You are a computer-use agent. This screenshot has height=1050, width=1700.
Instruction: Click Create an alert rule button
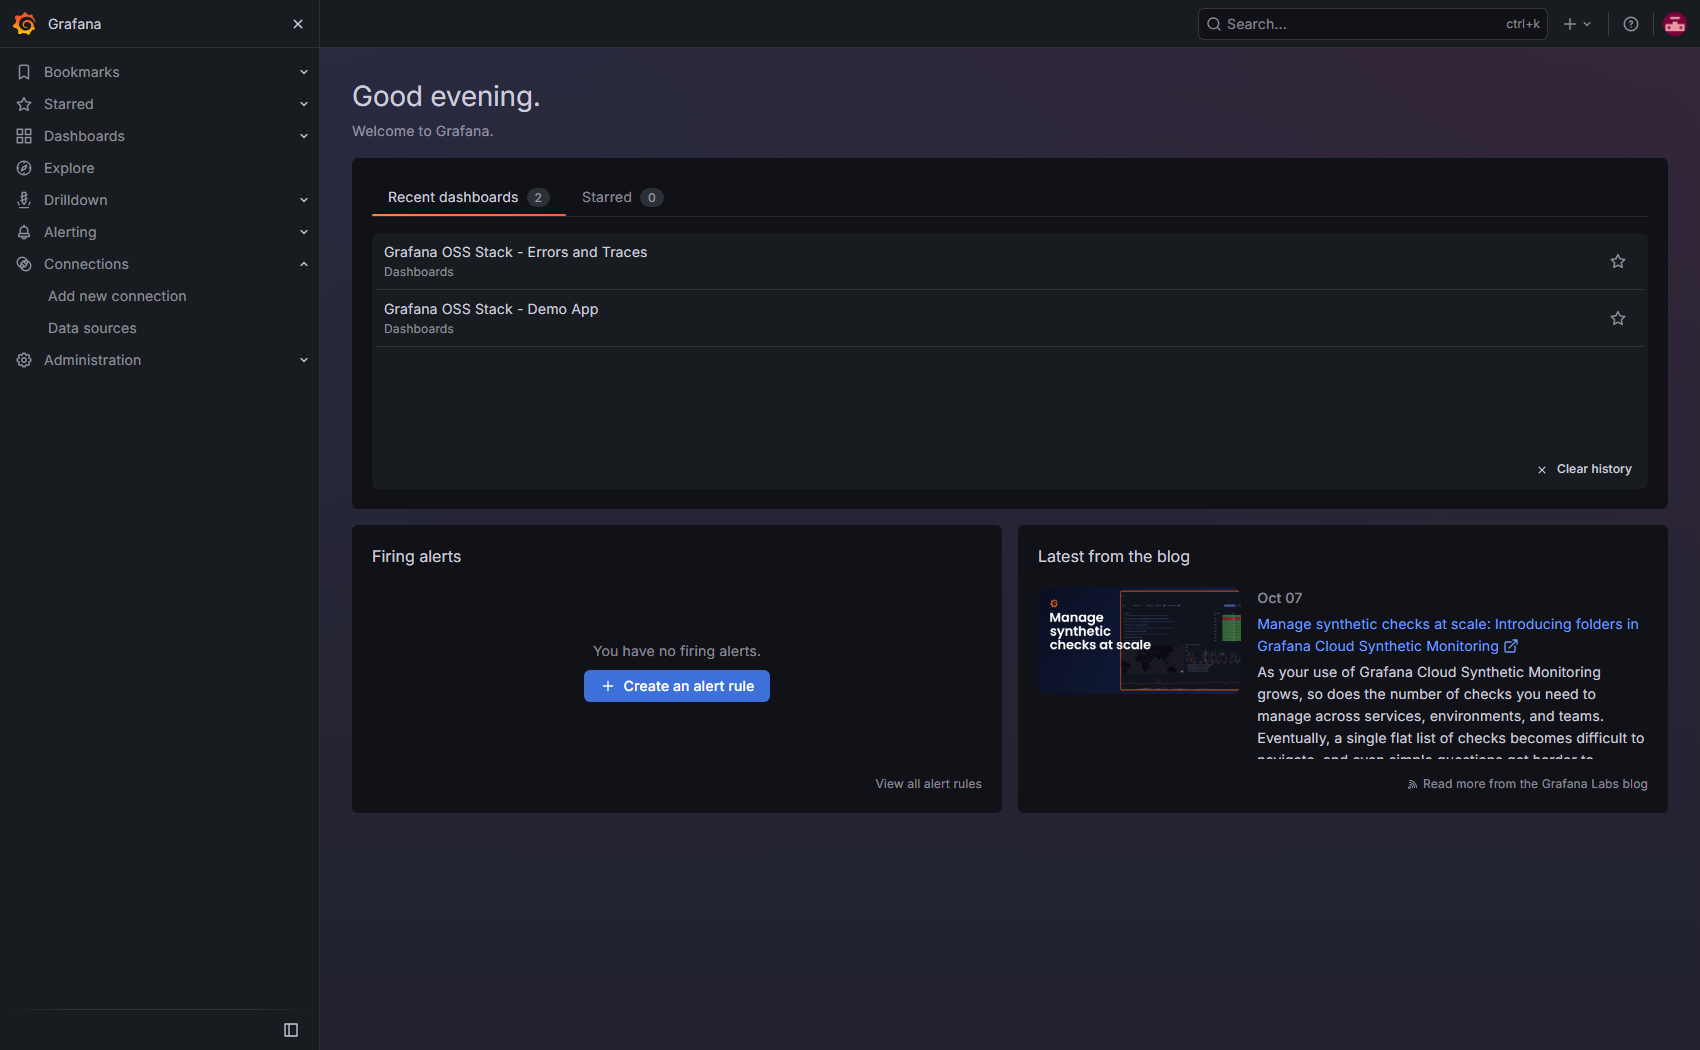677,686
